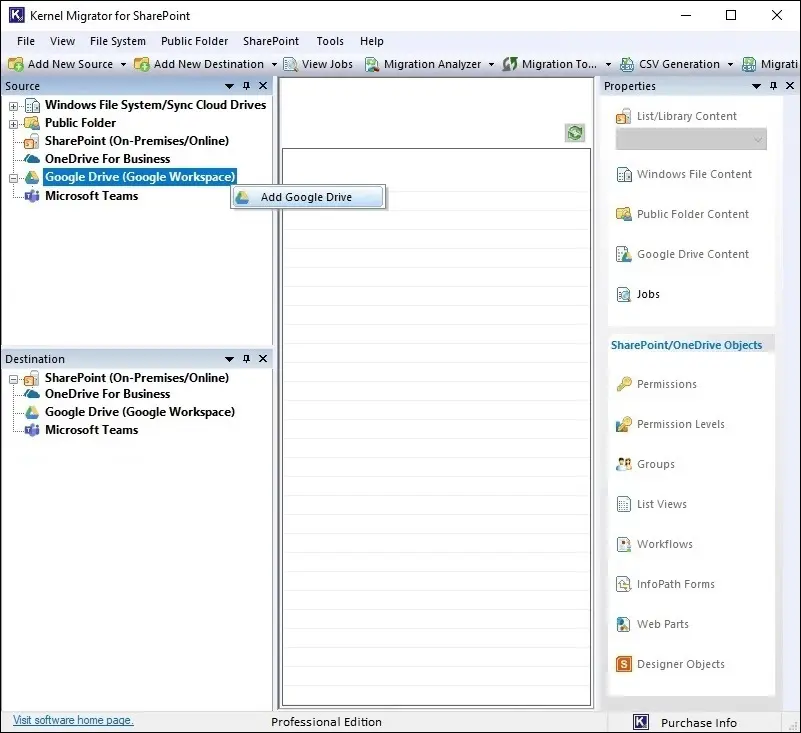Screen dimensions: 801x733
Task: Select SharePoint (On-Premises/Online) in Destination tree
Action: (137, 377)
